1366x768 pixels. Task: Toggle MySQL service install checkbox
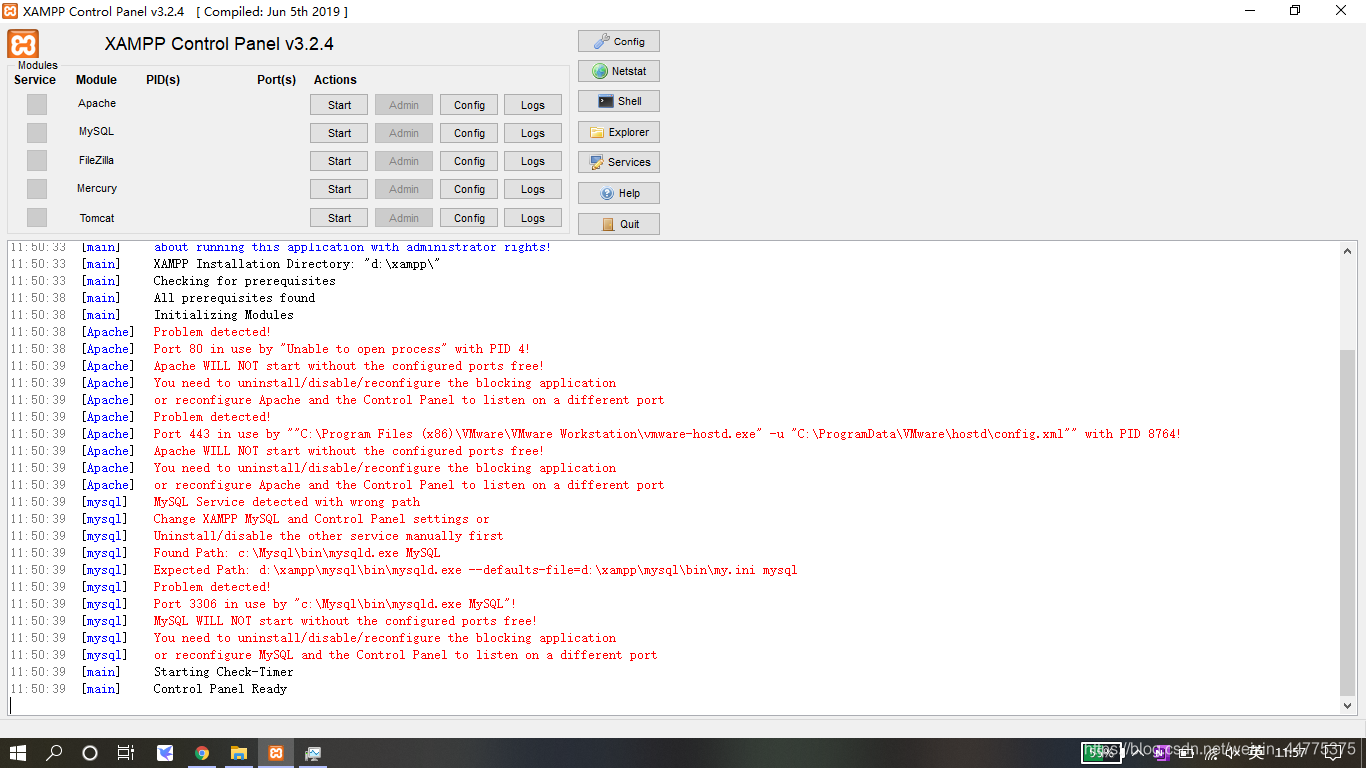click(x=37, y=132)
